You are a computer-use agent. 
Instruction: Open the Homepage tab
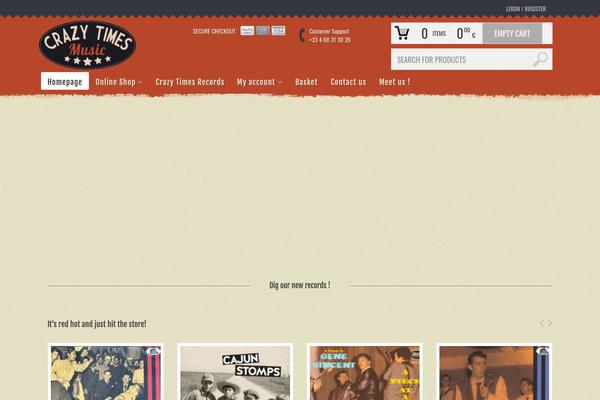[x=65, y=82]
